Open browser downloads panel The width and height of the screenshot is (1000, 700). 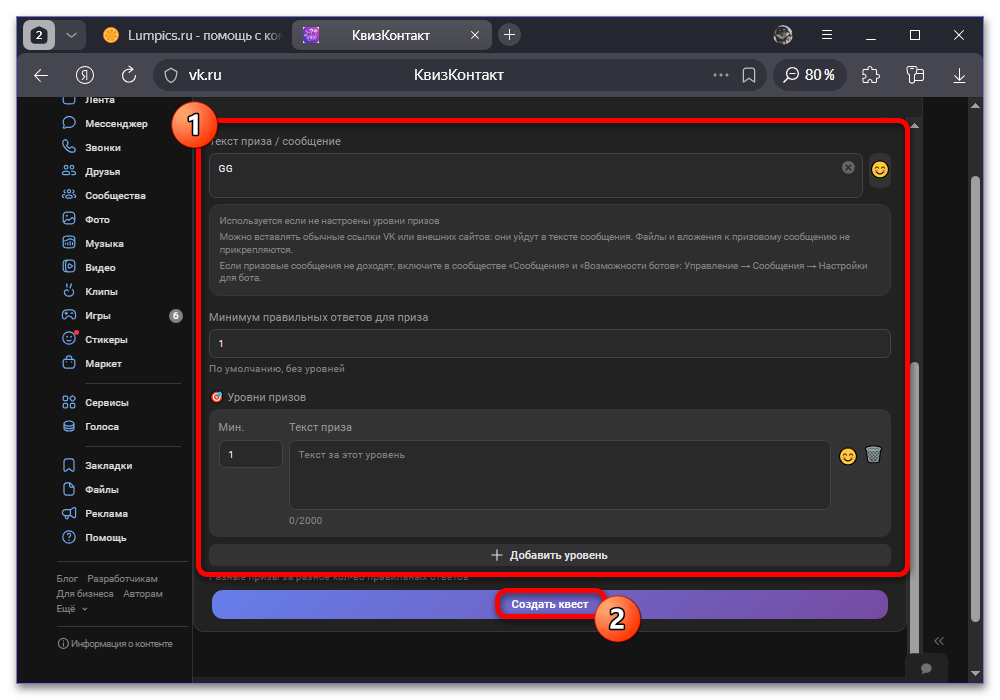pos(959,75)
